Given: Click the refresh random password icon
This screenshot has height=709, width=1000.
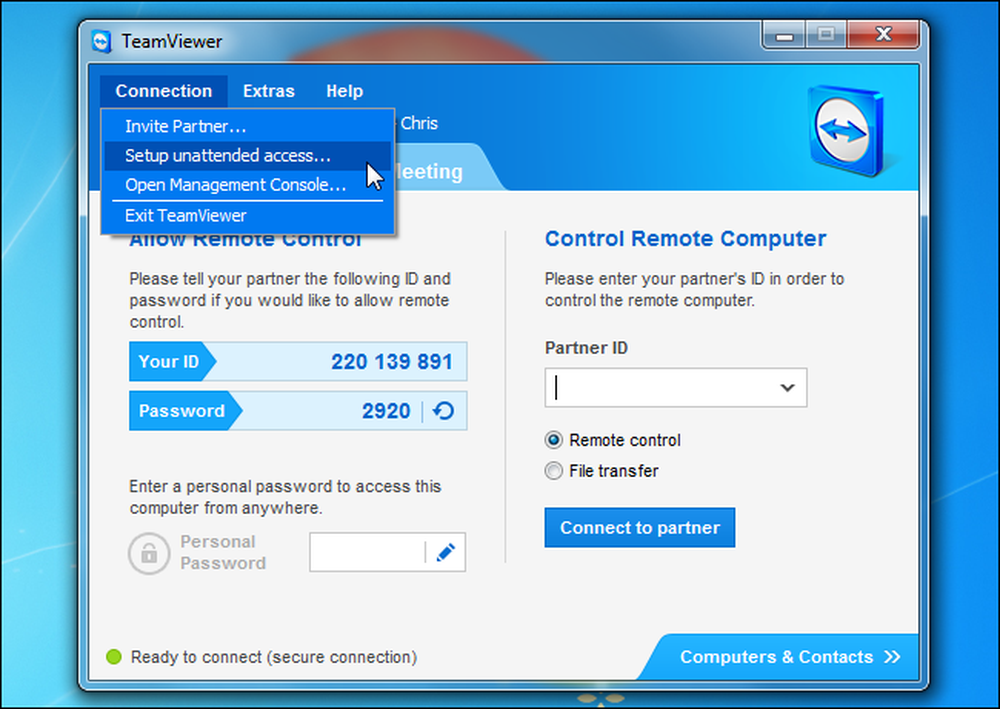Looking at the screenshot, I should tap(443, 411).
